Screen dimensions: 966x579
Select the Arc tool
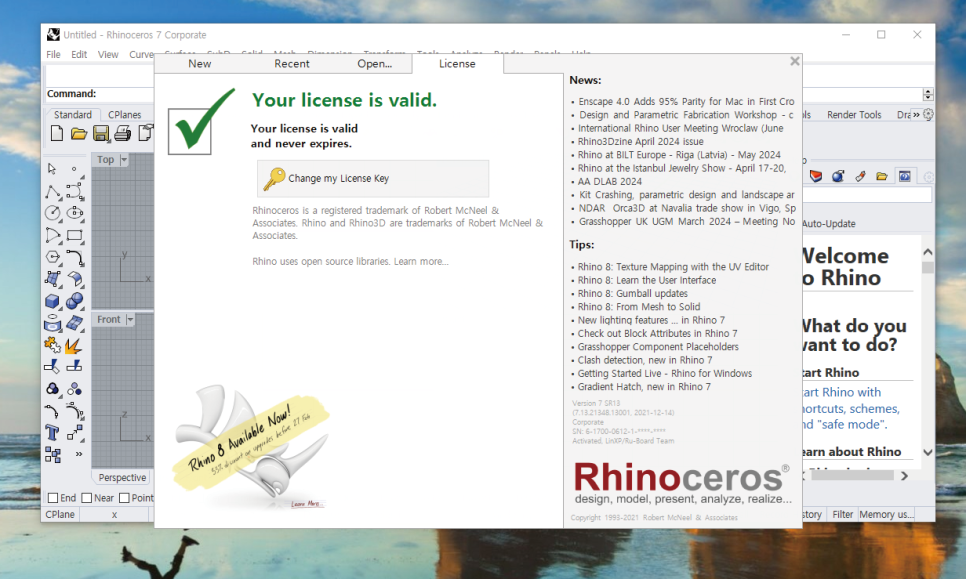[53, 235]
